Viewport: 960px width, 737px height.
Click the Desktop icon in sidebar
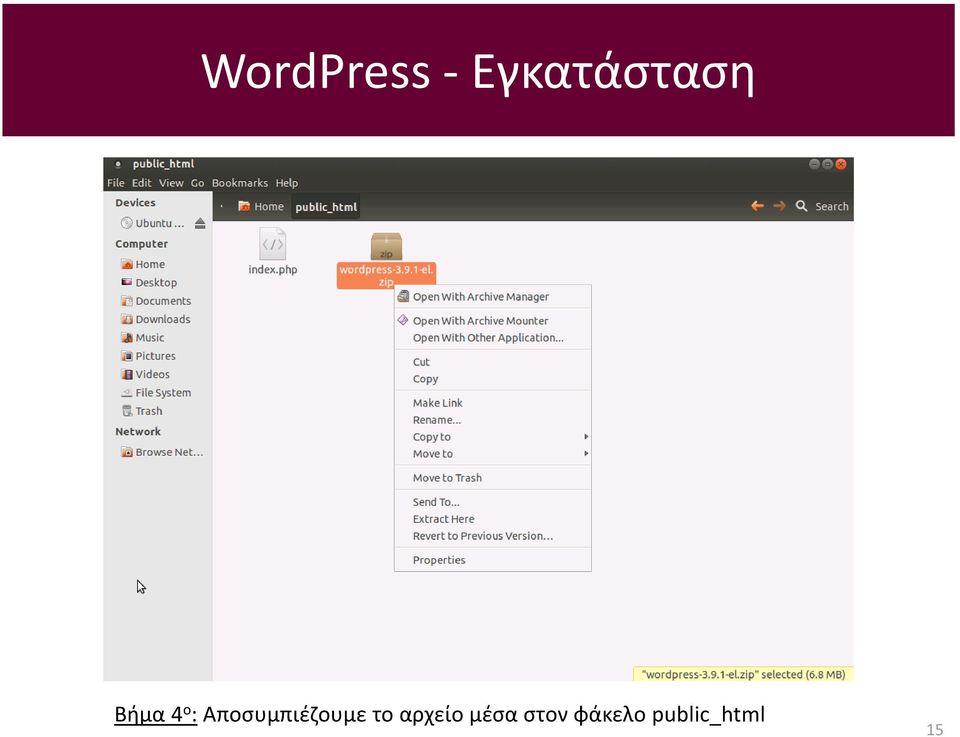[127, 282]
